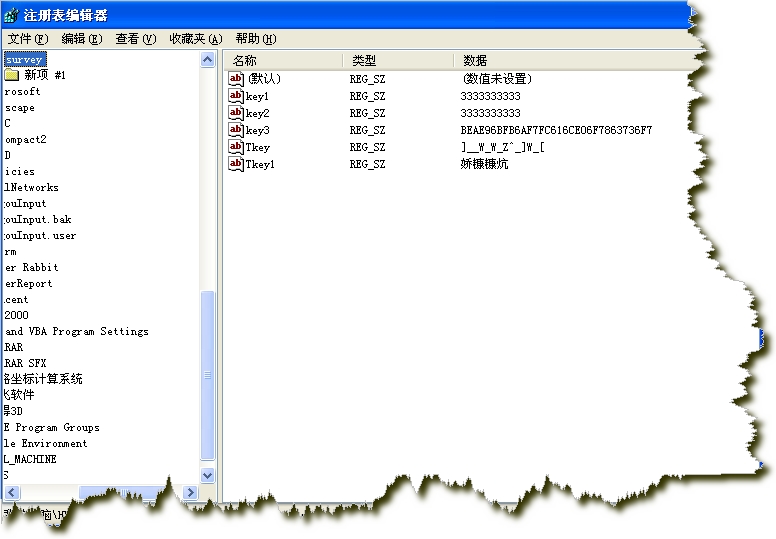Sort values by the 类型 column header

pyautogui.click(x=398, y=60)
